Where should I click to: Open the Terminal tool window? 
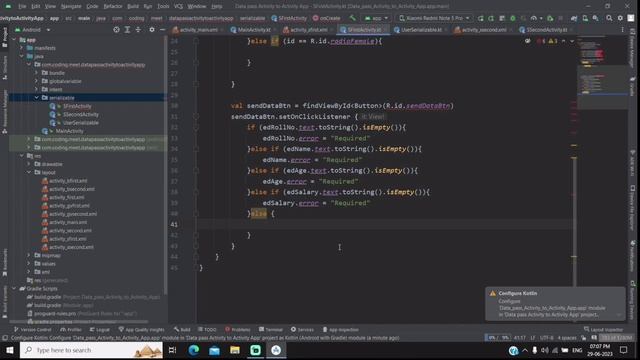(271, 329)
